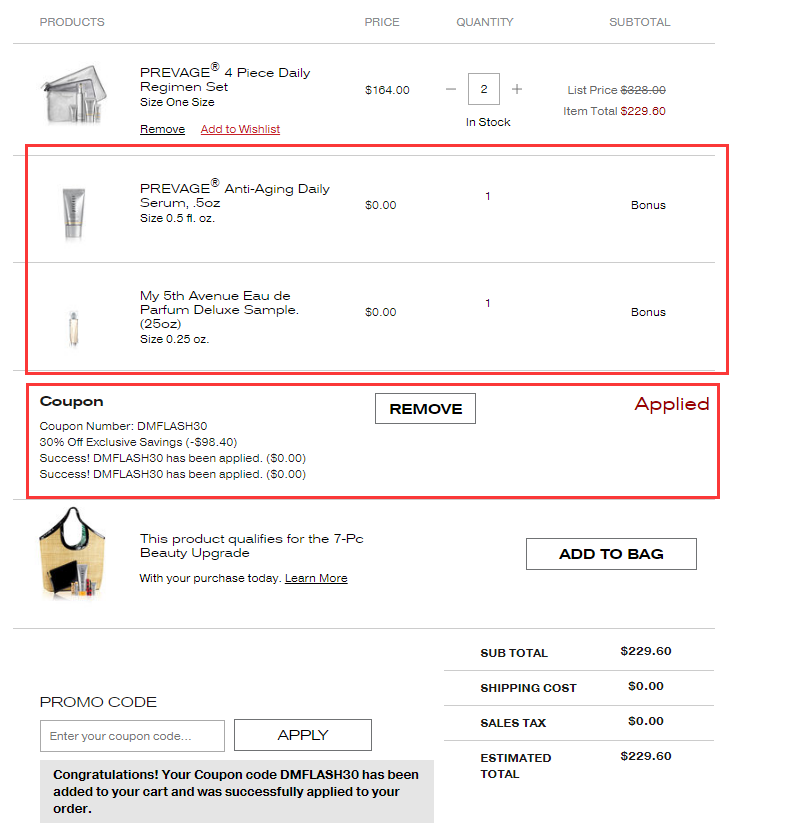788x831 pixels.
Task: Add the regimen set to Wishlist
Action: click(240, 129)
